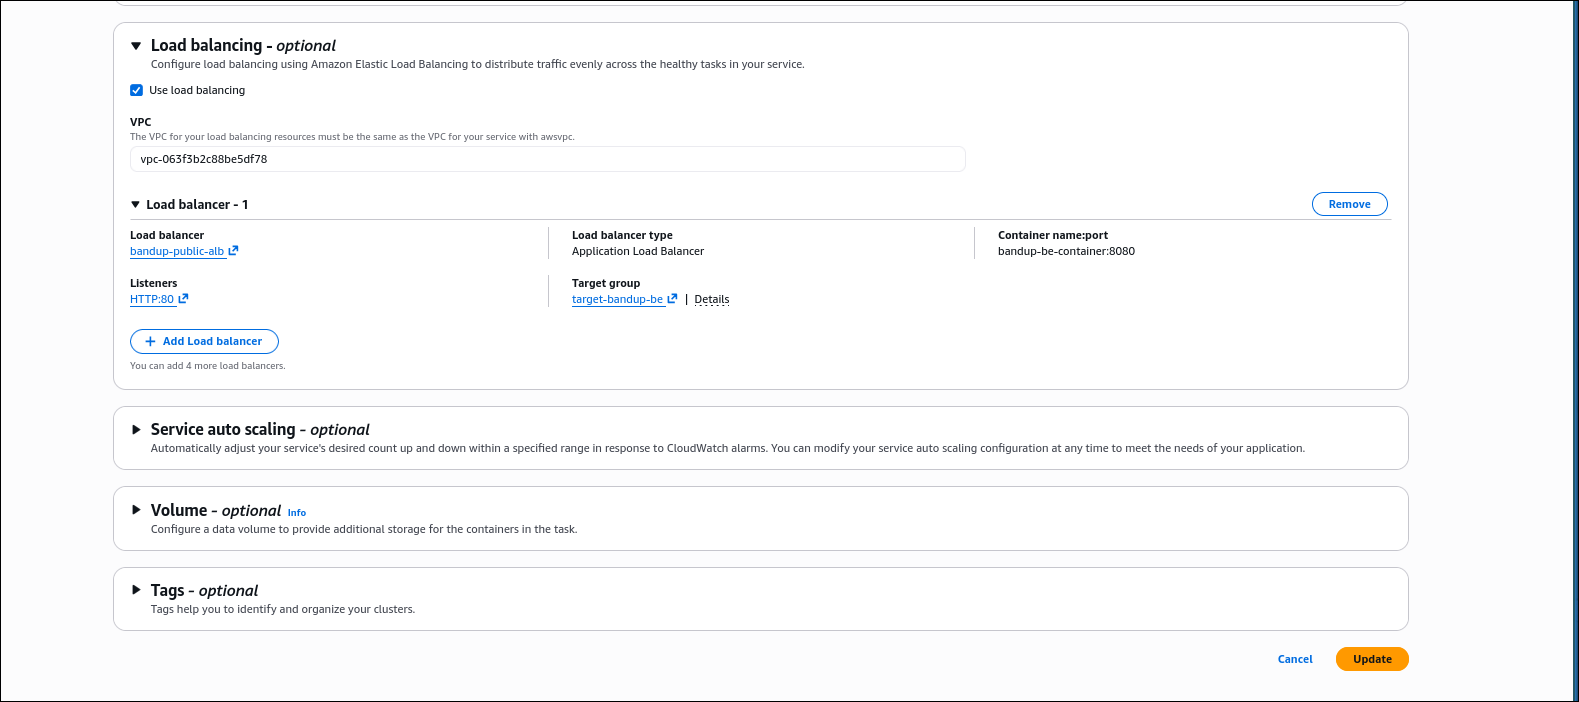
Task: Click the Container name:port label
Action: pos(1053,235)
